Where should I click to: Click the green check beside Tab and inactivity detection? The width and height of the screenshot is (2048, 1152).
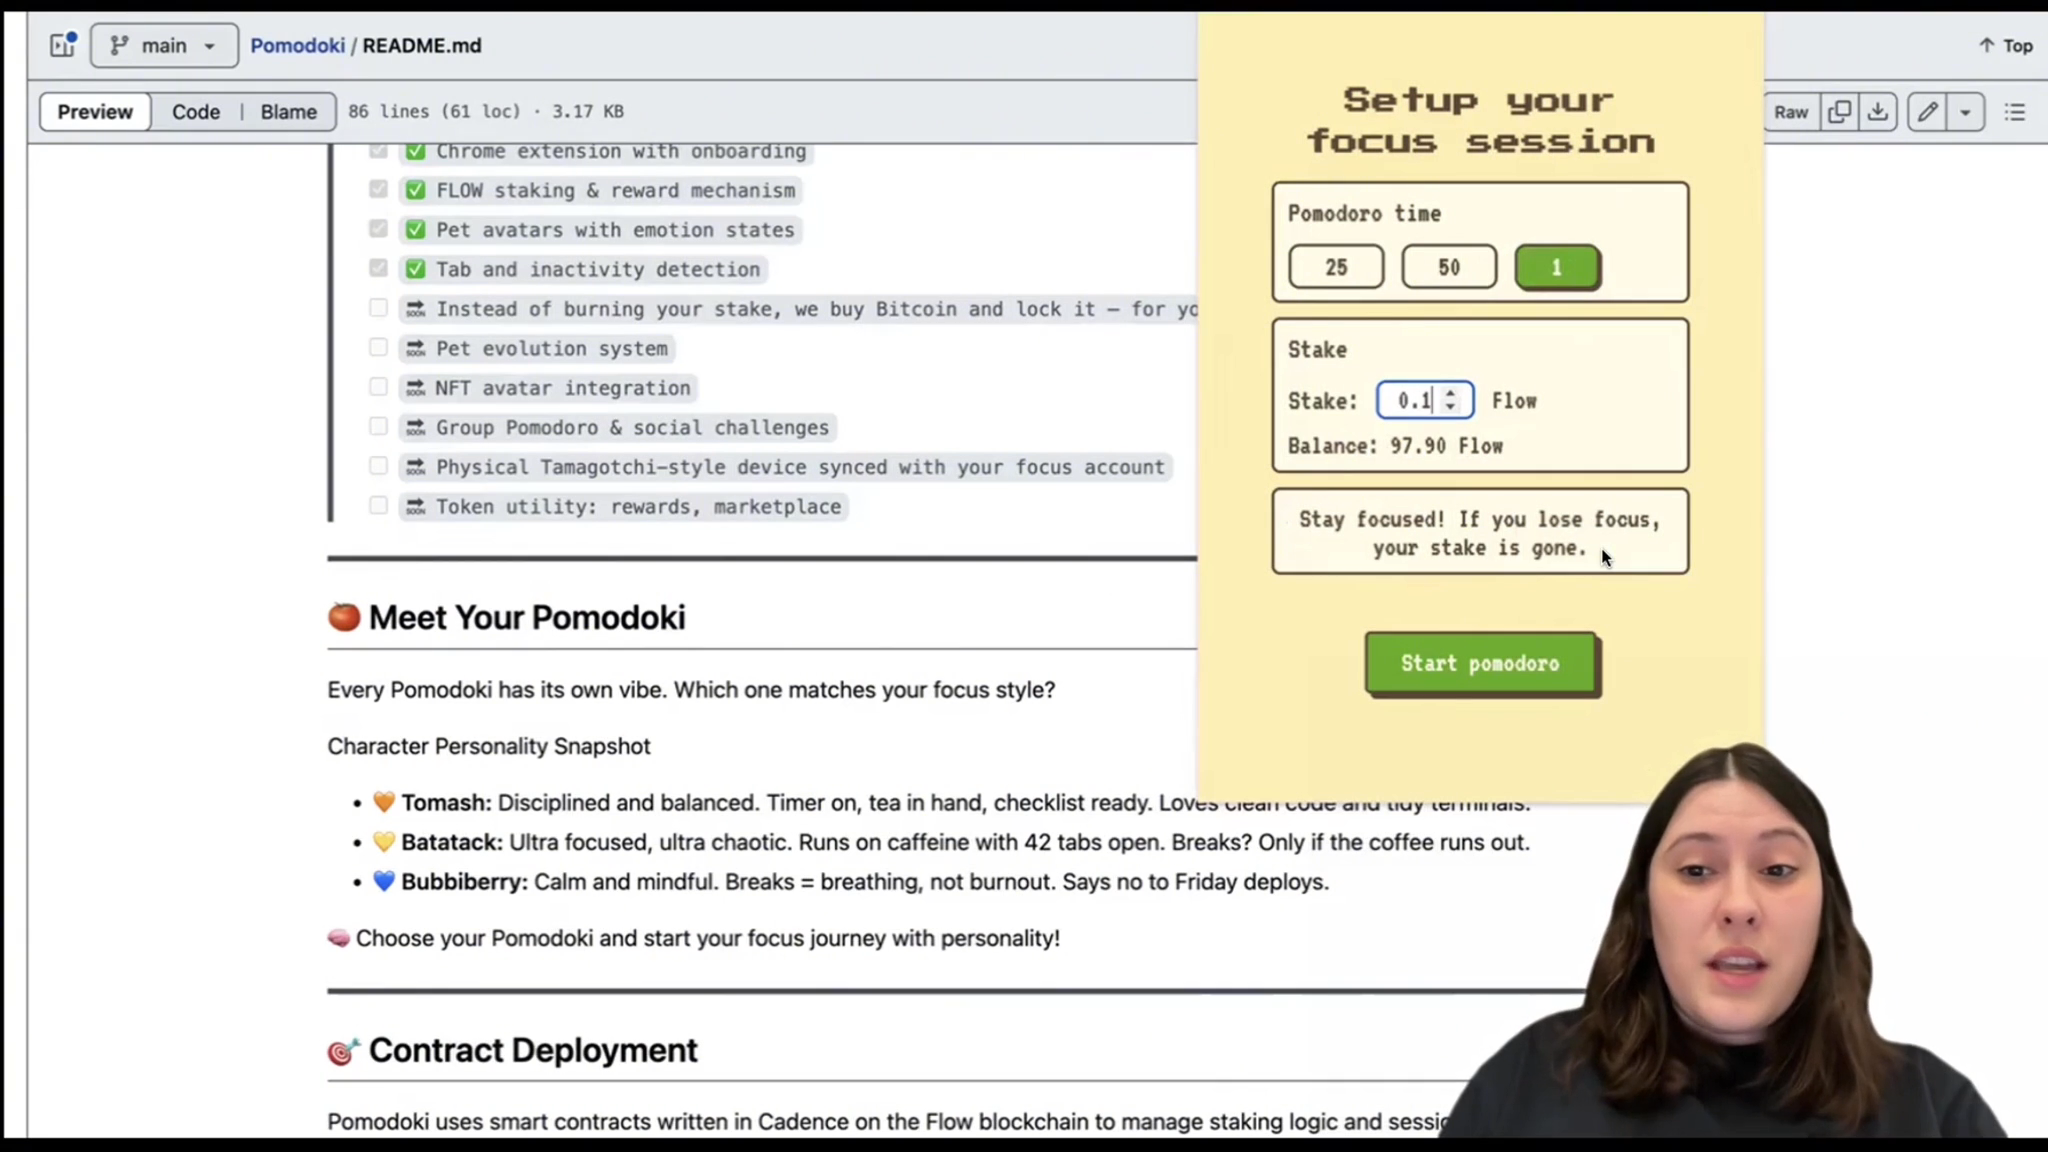(x=415, y=269)
